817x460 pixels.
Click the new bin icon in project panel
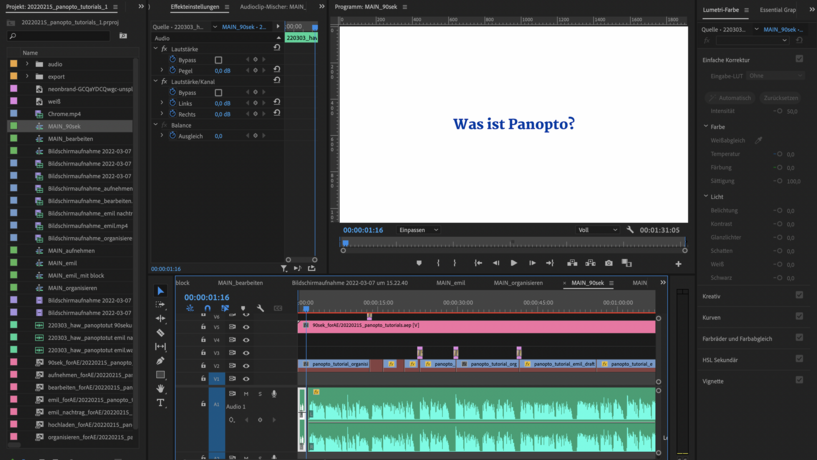123,36
